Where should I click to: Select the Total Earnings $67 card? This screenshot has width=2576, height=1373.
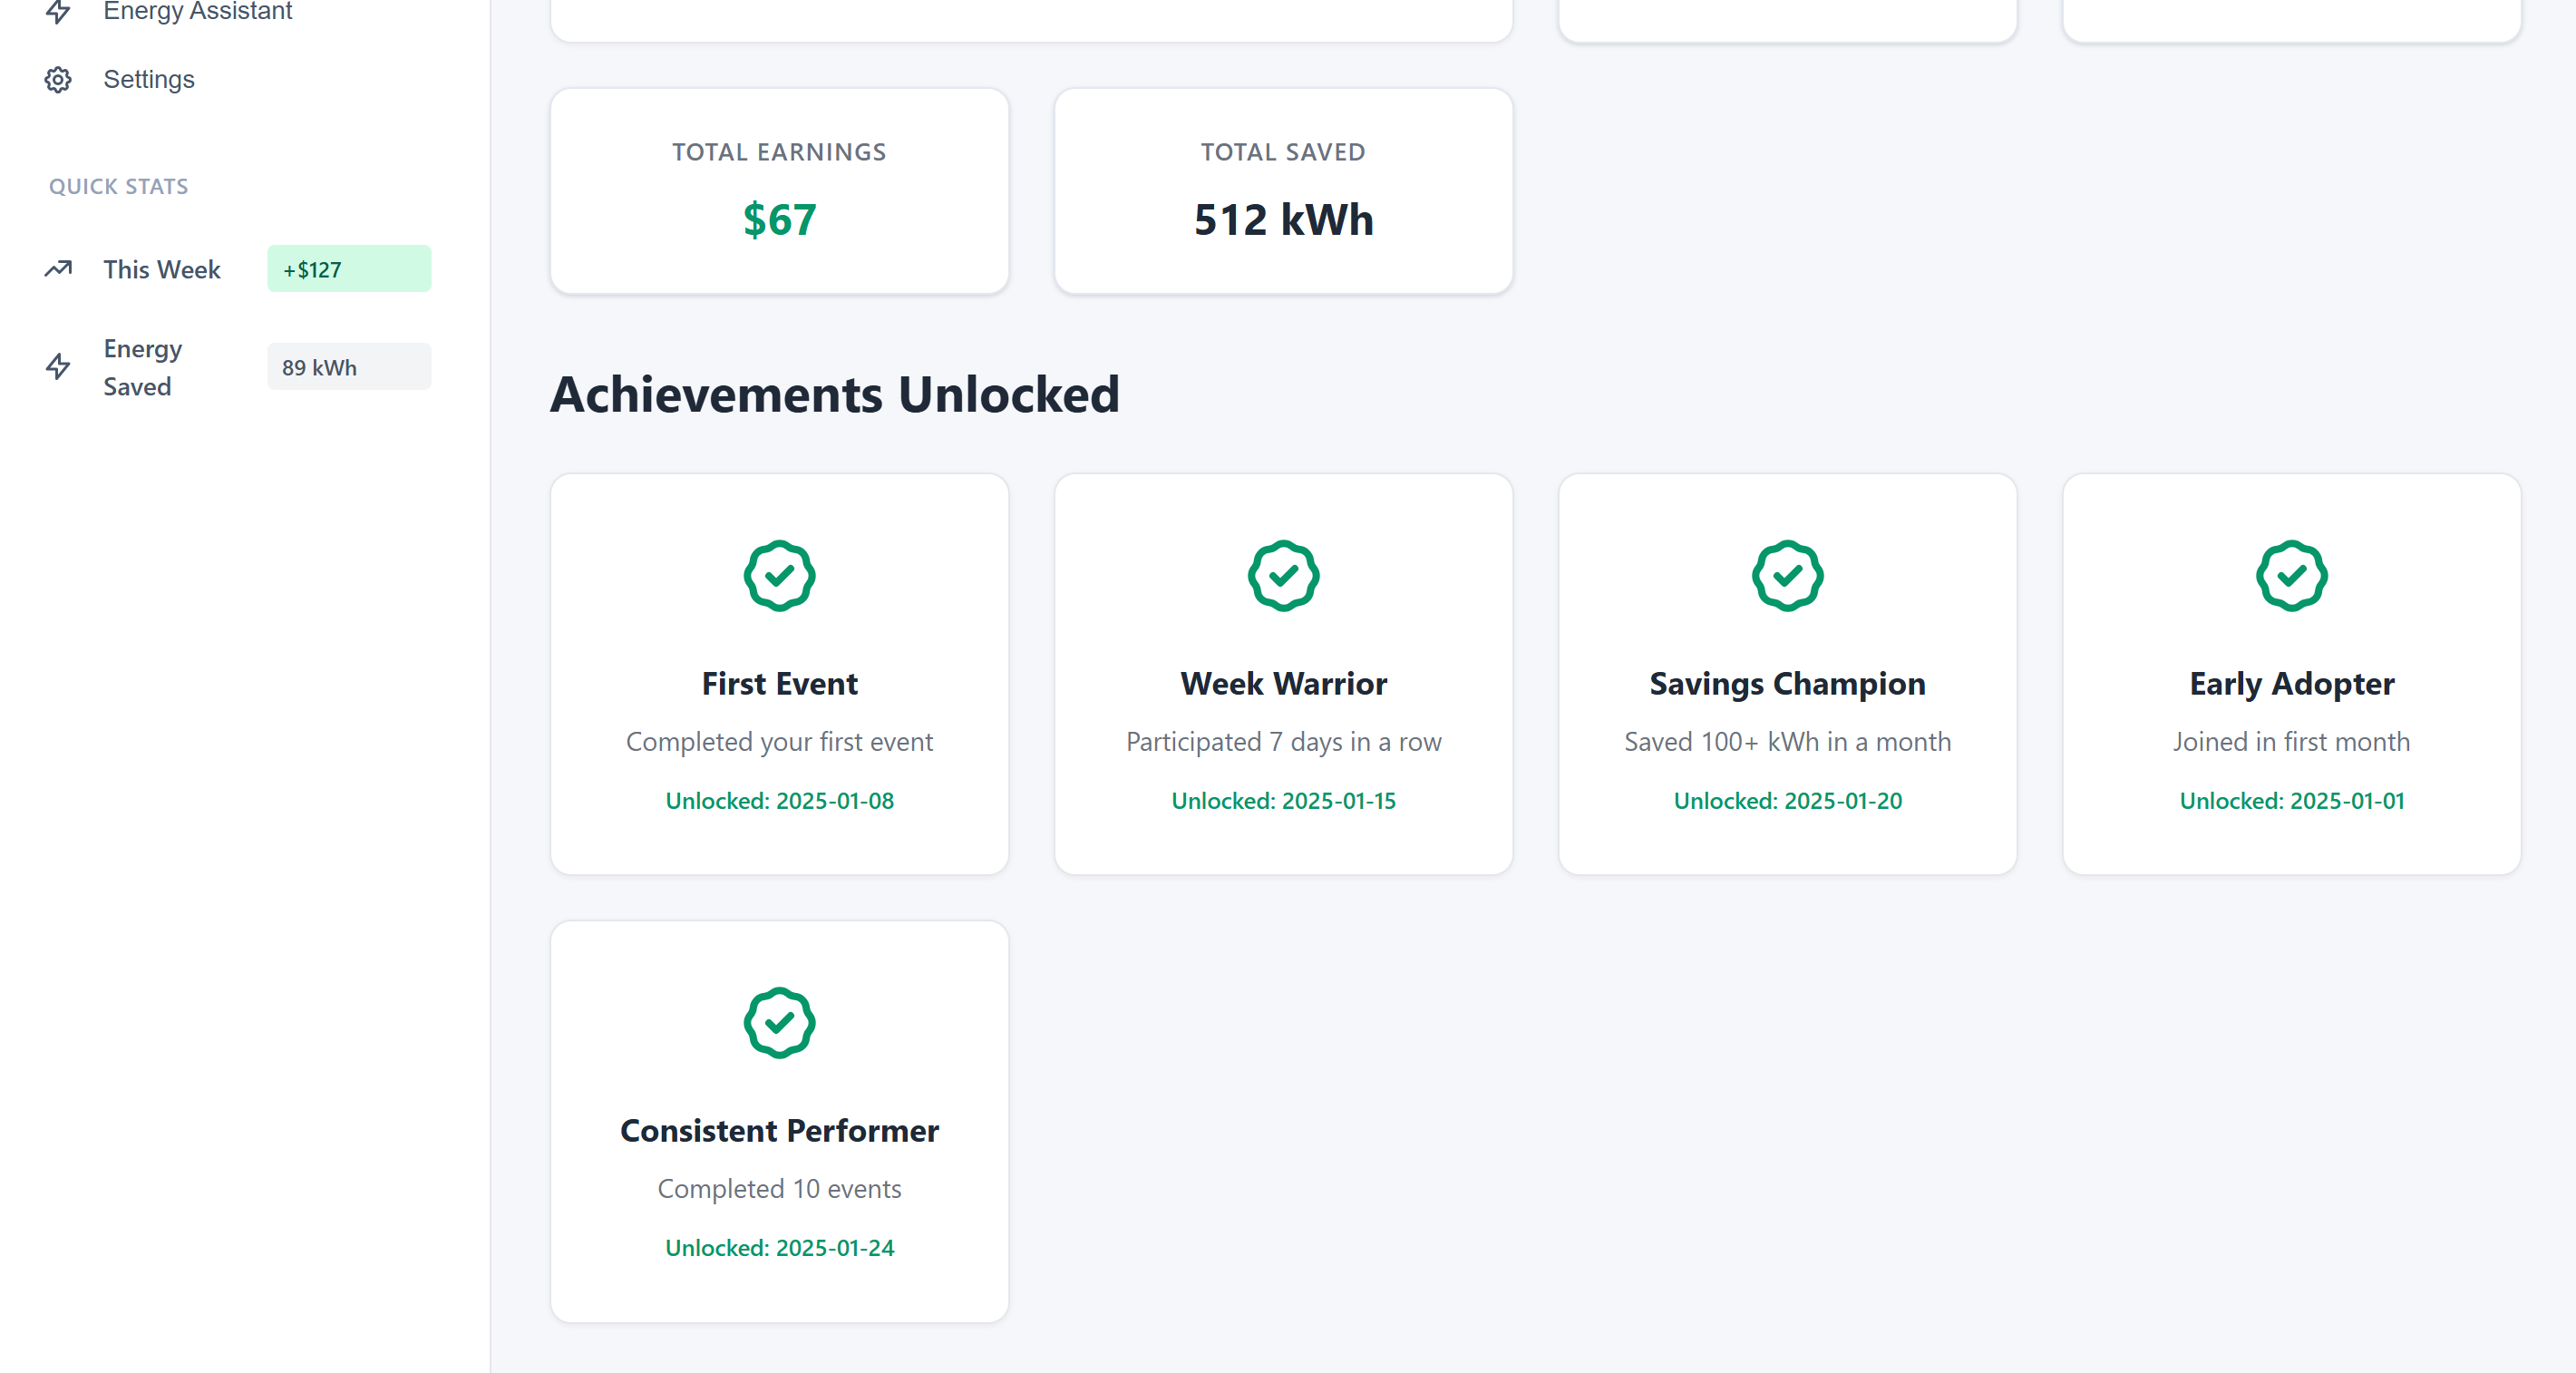tap(779, 191)
